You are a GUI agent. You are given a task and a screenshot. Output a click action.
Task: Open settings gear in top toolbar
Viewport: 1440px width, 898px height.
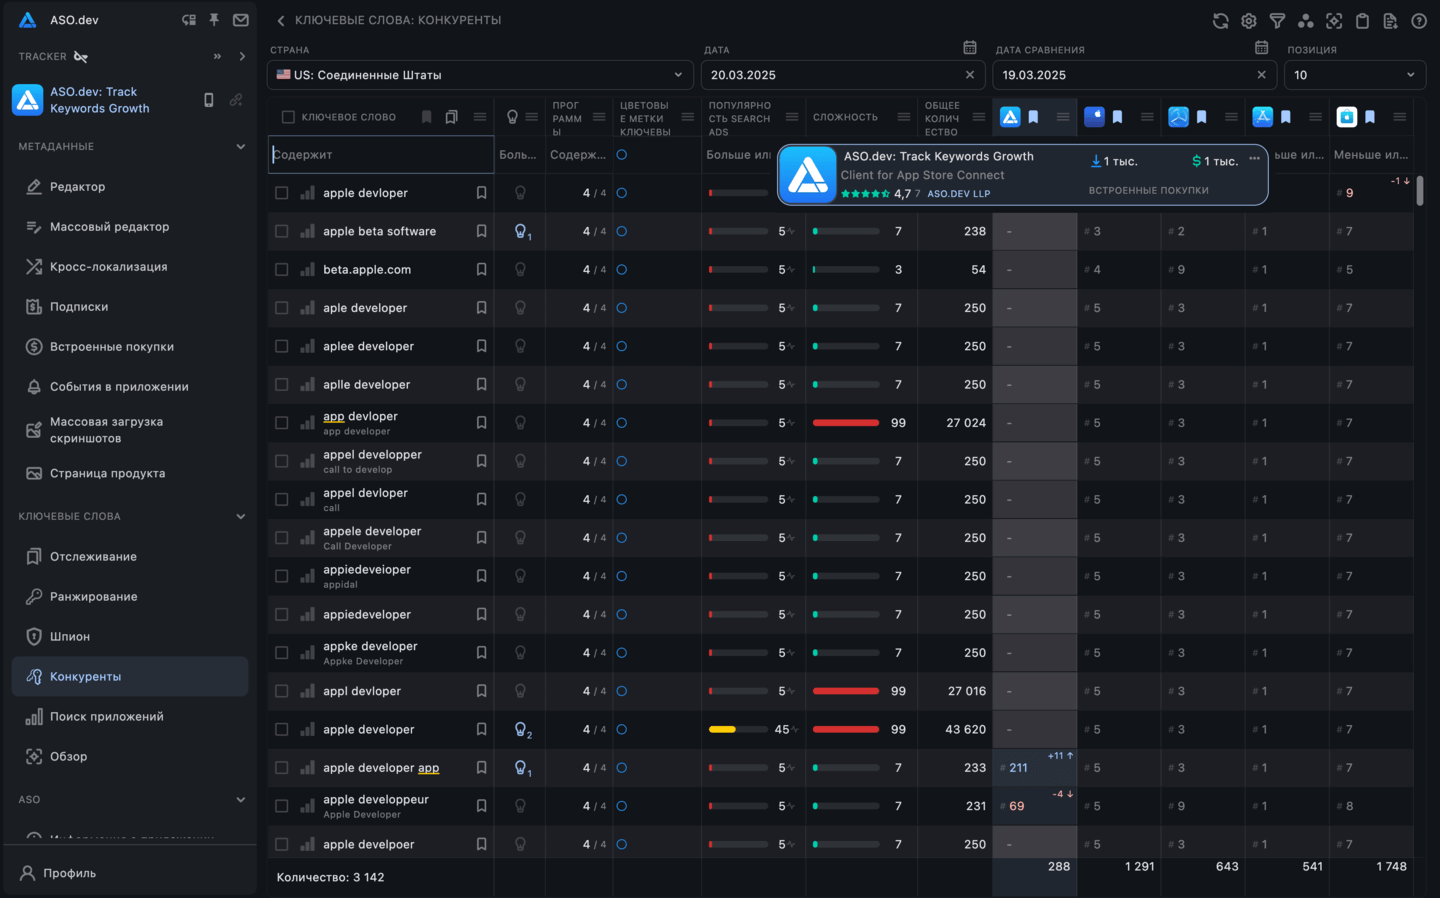[x=1249, y=21]
